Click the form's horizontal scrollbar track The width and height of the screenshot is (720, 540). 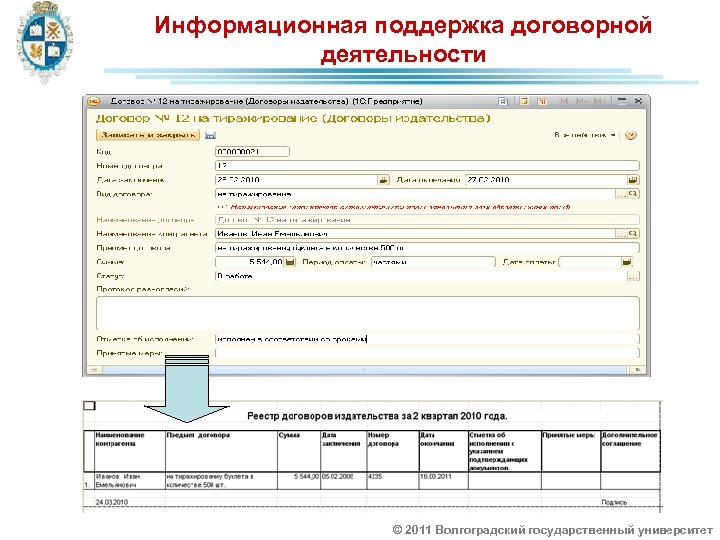click(366, 369)
